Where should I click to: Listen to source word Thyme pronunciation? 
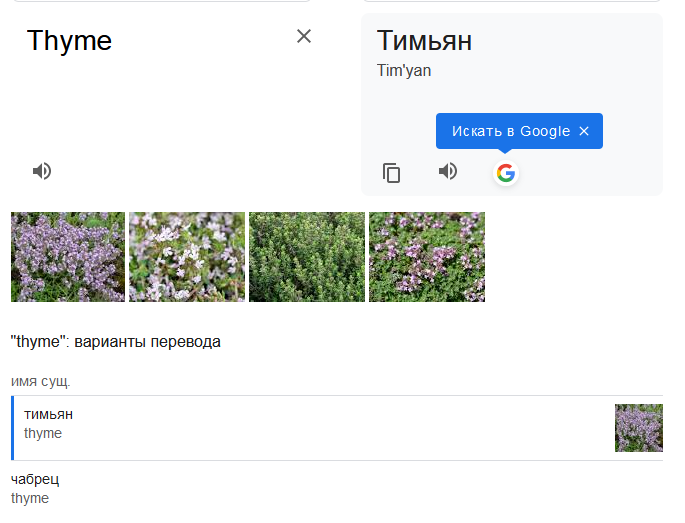pos(42,171)
